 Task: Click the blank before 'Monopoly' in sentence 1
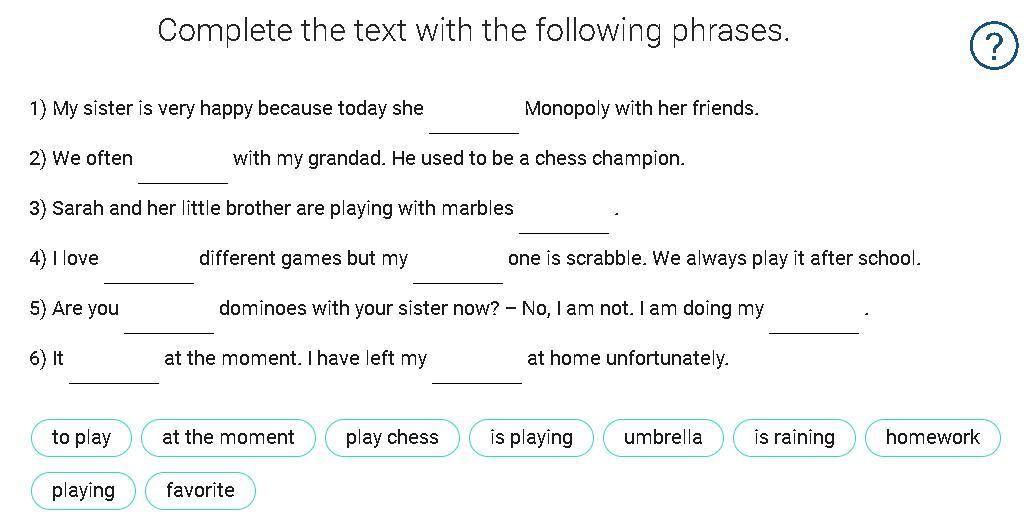tap(474, 116)
